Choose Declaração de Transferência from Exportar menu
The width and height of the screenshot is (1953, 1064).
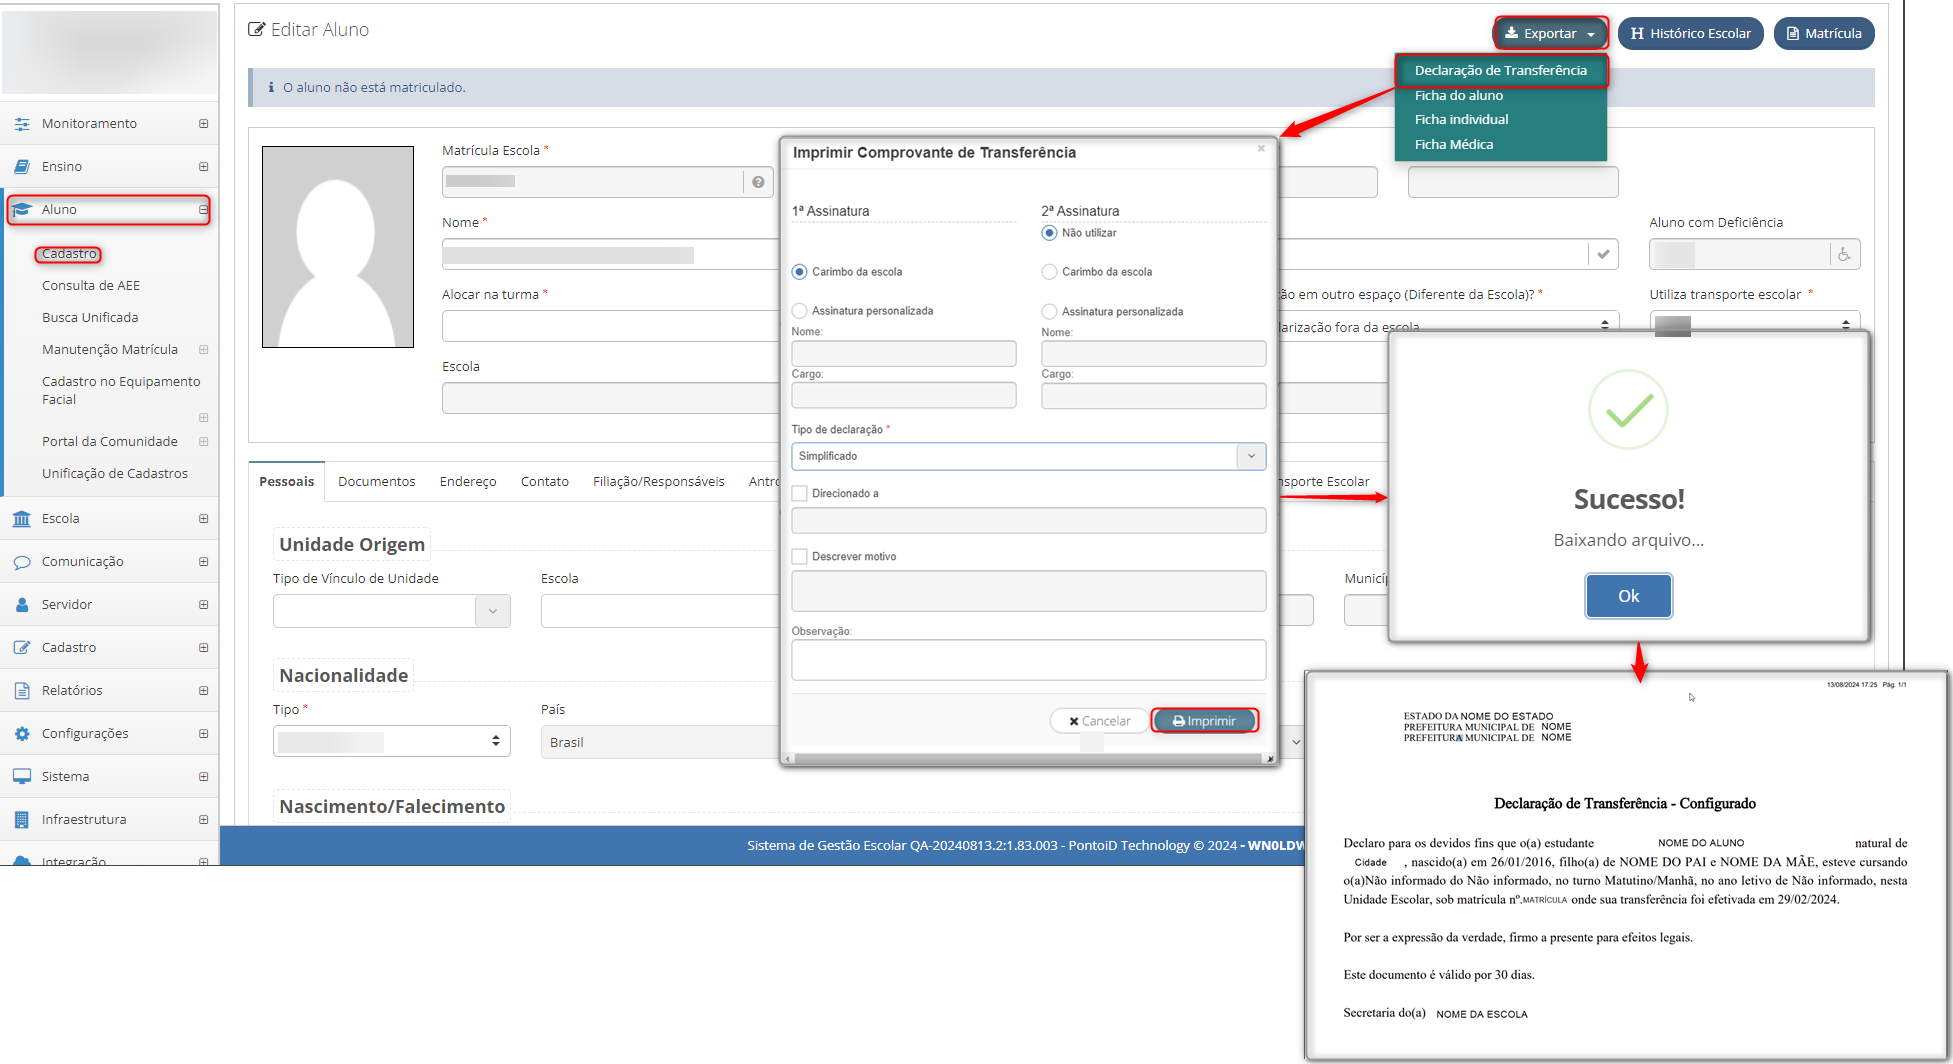coord(1500,71)
